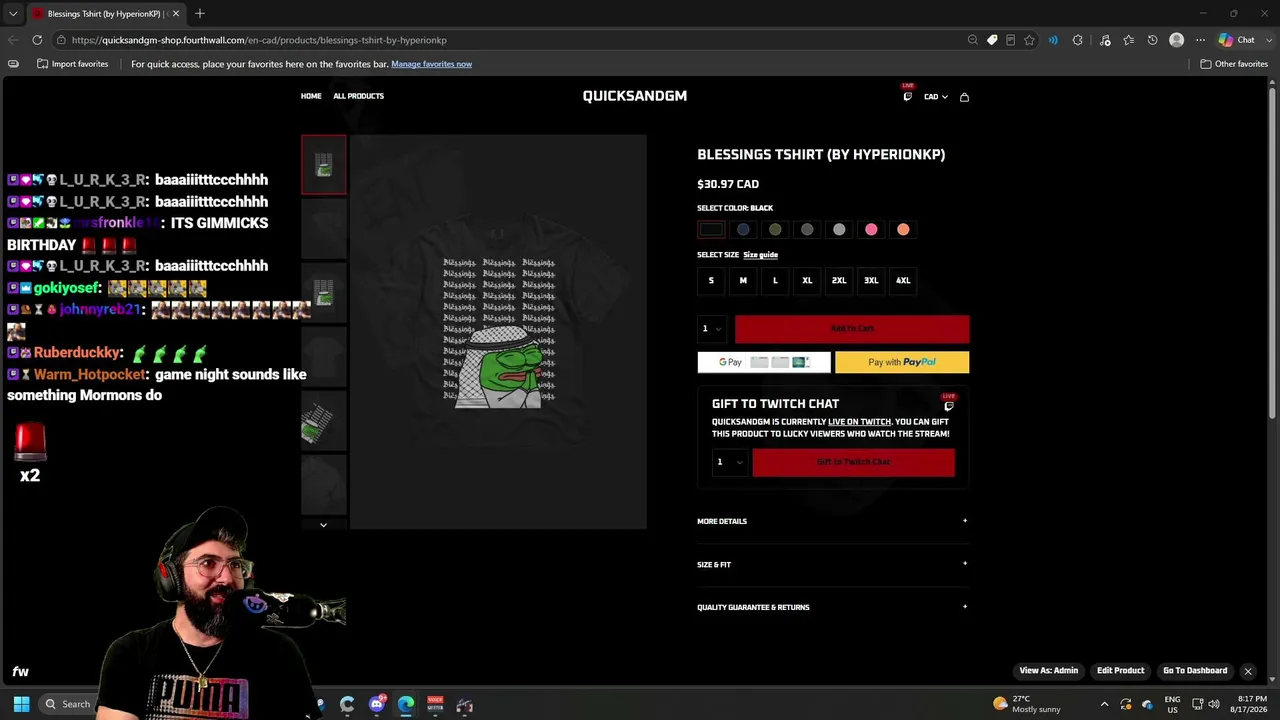The height and width of the screenshot is (720, 1280).
Task: Open the shopping price tag icon
Action: pos(992,40)
